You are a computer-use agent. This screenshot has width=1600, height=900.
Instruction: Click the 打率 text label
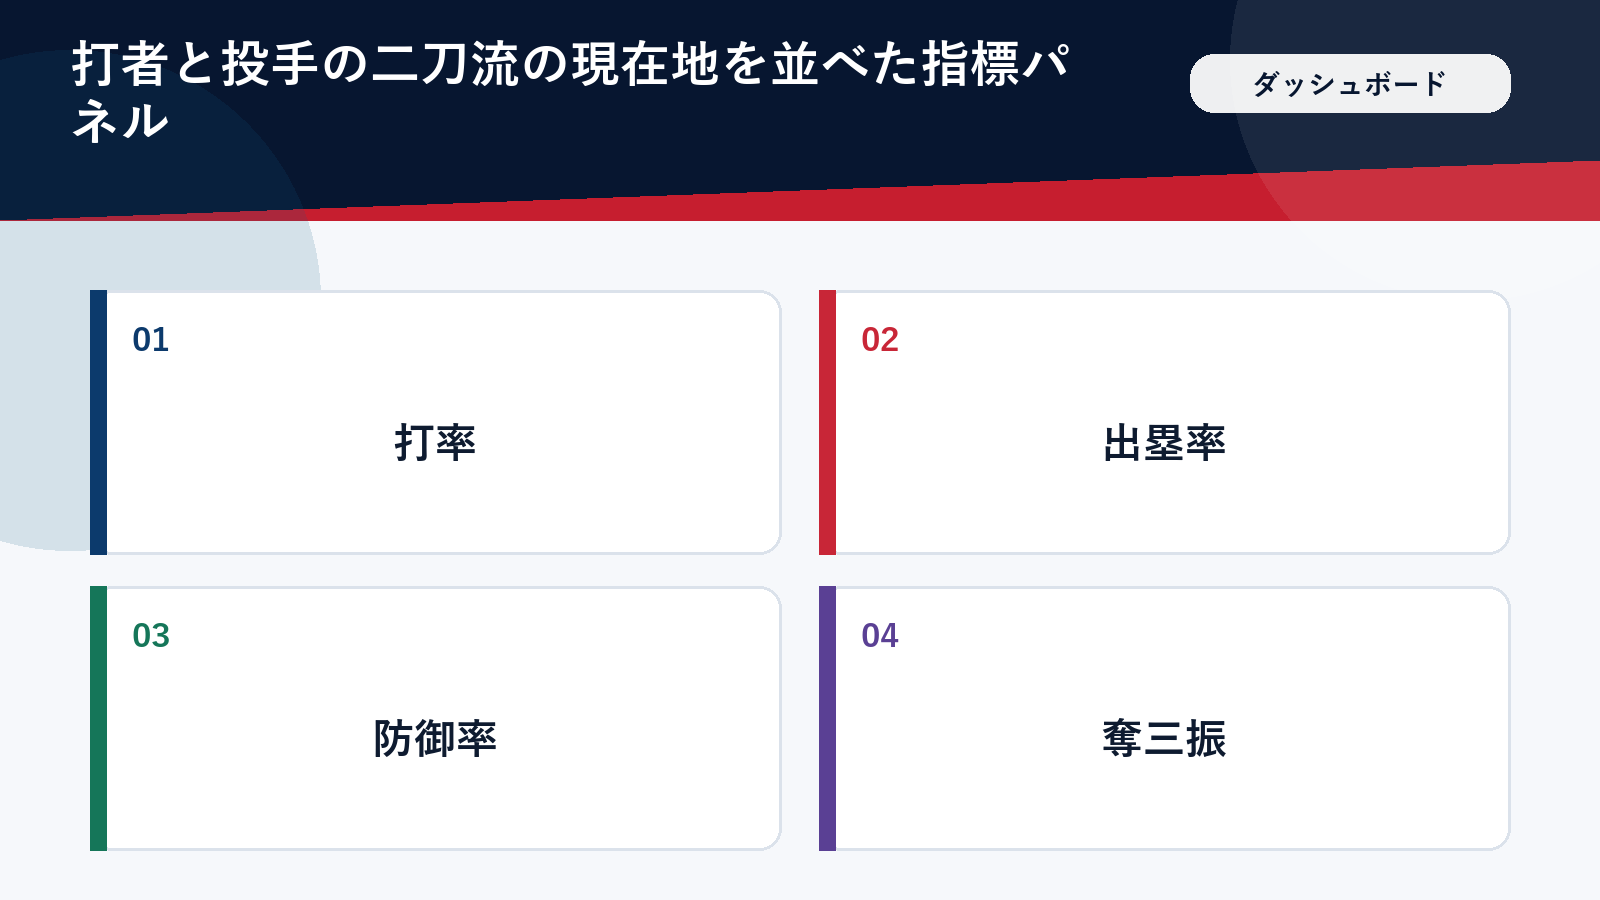(x=435, y=443)
